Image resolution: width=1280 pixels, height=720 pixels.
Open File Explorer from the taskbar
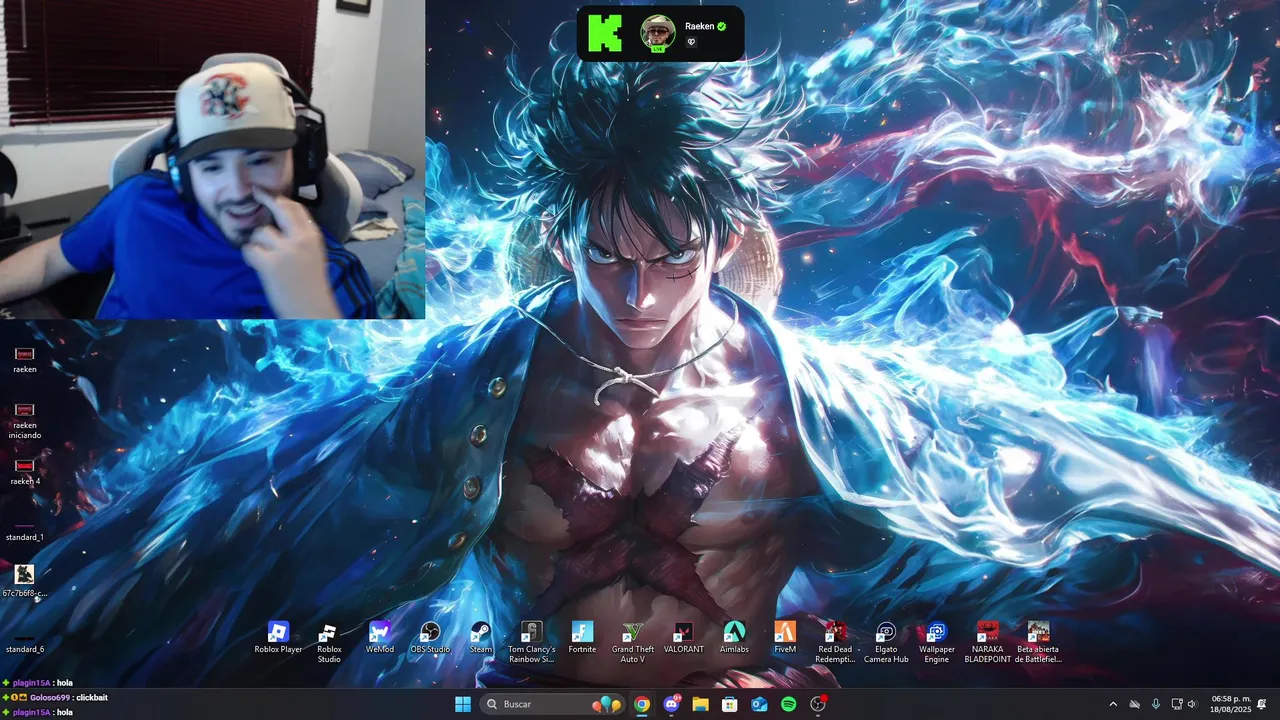(x=700, y=704)
